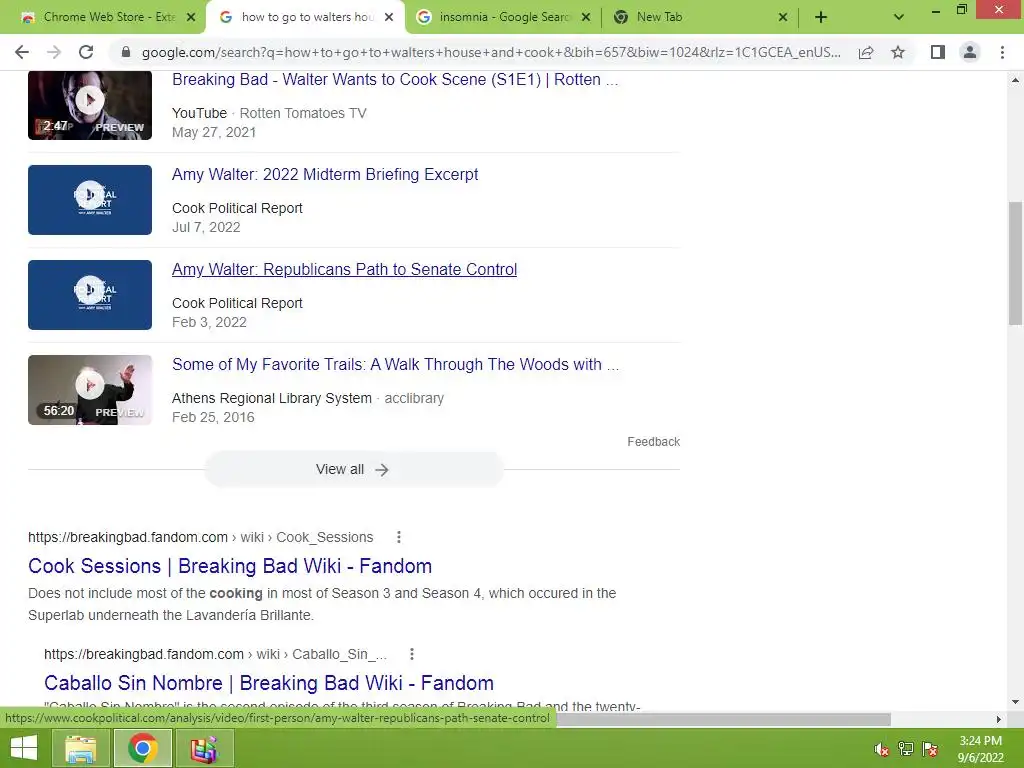Click the breakingbad.fandom.com Cook_Sessions URL text

[x=200, y=537]
